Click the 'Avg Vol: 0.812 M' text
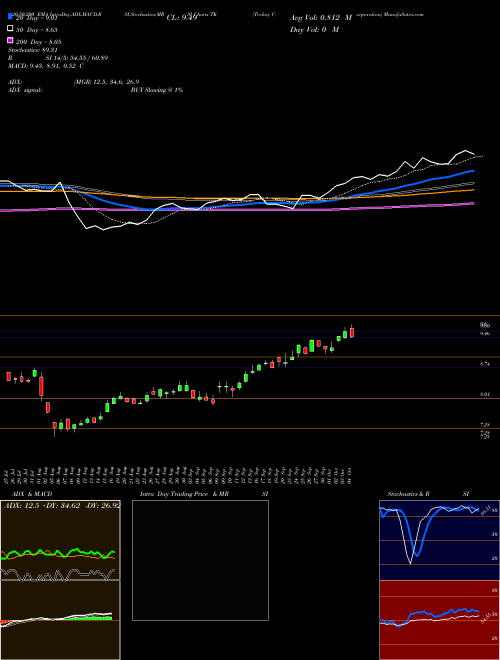The height and width of the screenshot is (660, 500). tap(321, 18)
